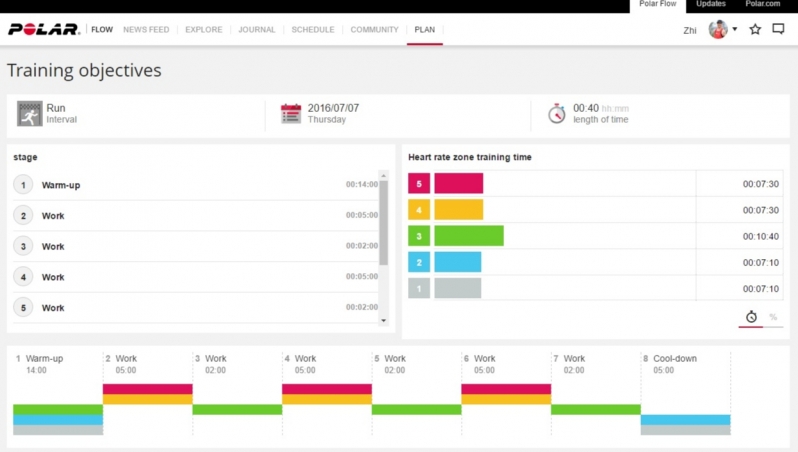Click the running sport icon
798x452 pixels.
pyautogui.click(x=29, y=114)
